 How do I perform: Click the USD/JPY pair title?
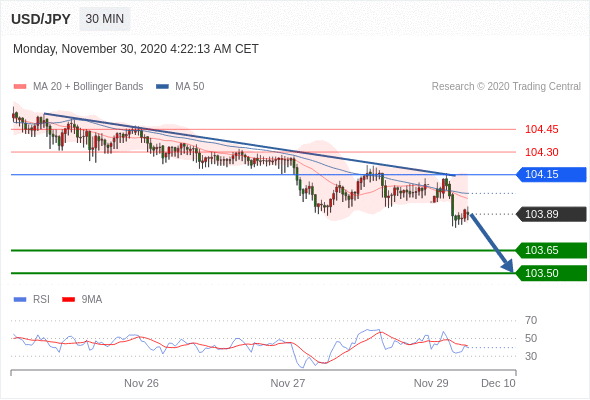pos(41,19)
